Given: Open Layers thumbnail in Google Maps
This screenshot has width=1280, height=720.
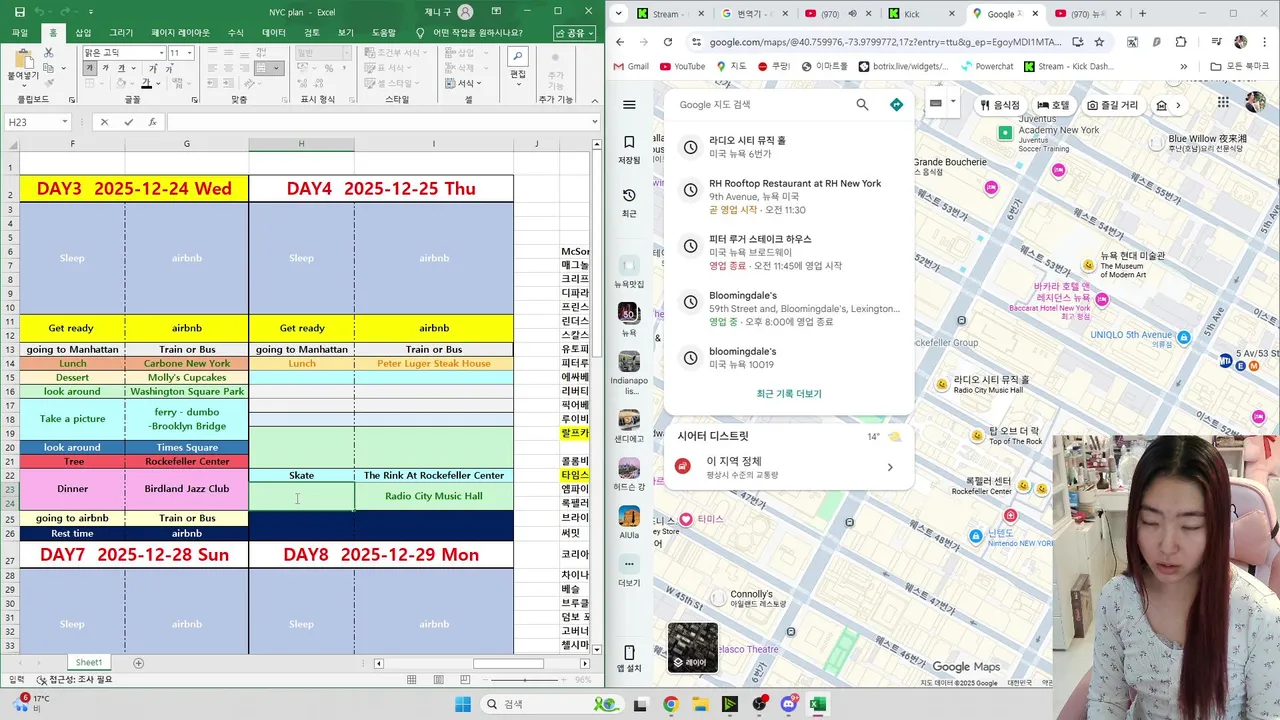Looking at the screenshot, I should pos(692,647).
